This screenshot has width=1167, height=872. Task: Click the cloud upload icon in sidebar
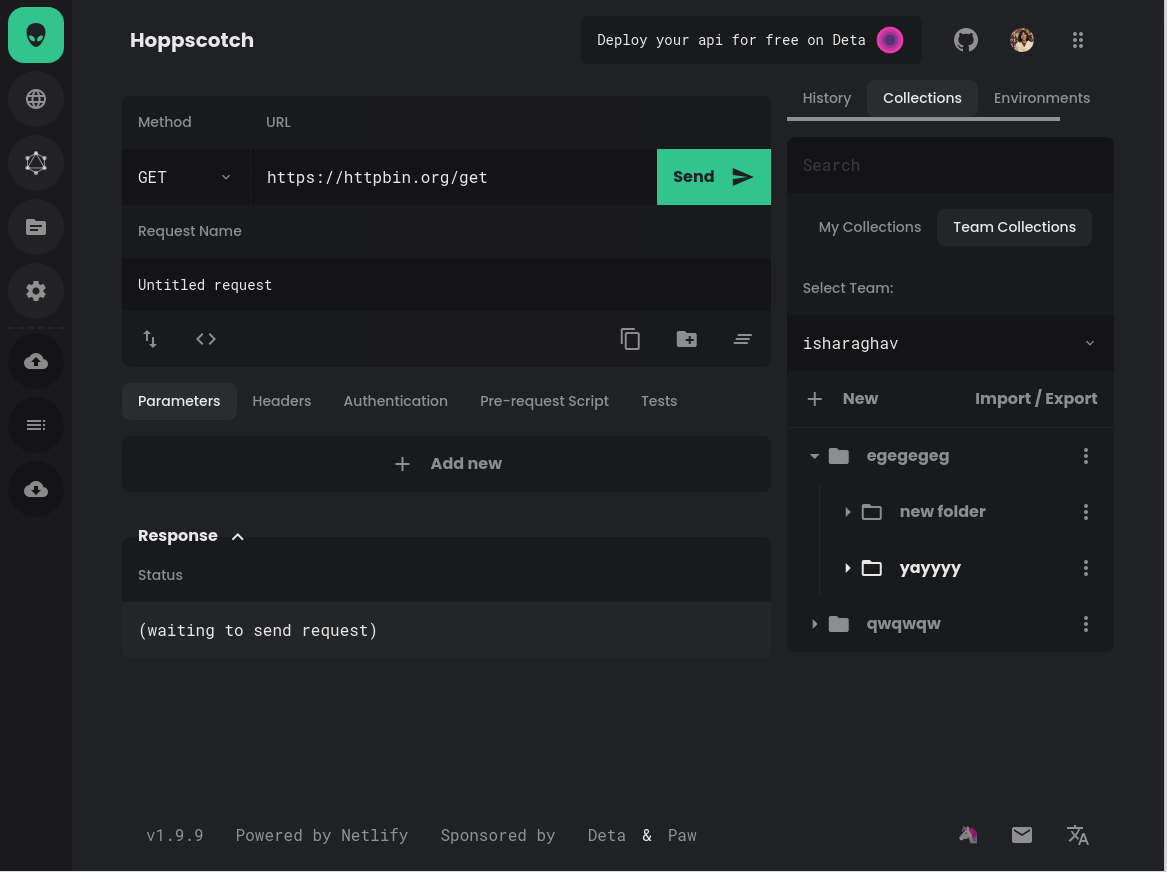[36, 362]
